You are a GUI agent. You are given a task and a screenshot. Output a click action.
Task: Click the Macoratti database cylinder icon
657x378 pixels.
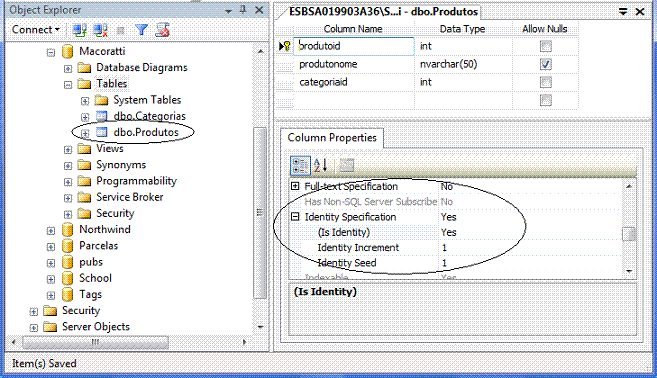pos(67,52)
